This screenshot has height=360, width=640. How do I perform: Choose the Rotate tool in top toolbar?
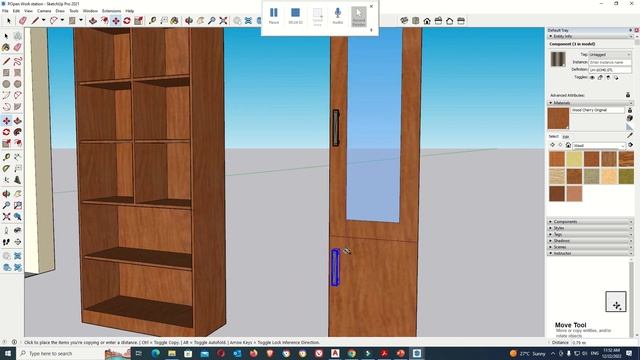pyautogui.click(x=127, y=21)
